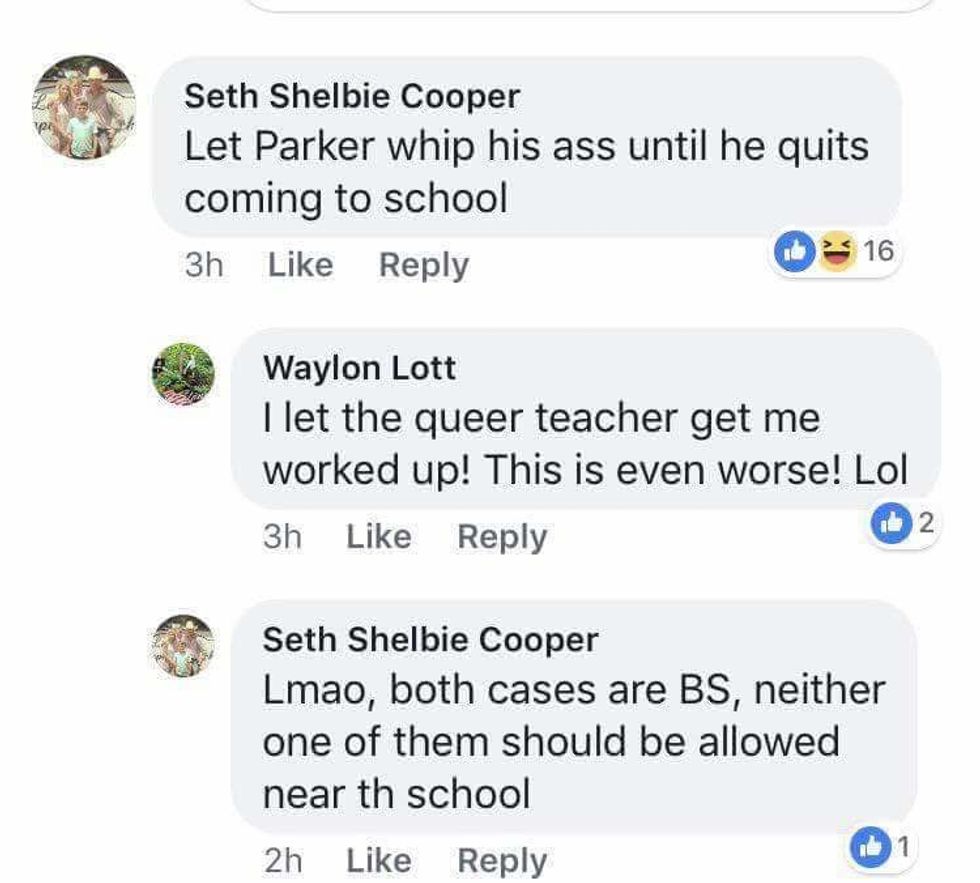Click thumbs-up icon on Waylon Lott's reply
The image size is (980, 883).
point(891,522)
